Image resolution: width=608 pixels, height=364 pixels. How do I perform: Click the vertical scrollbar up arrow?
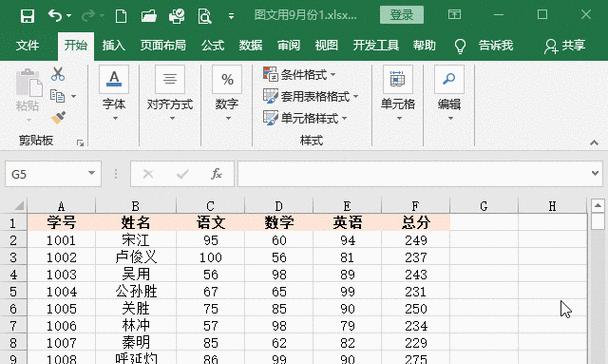[598, 205]
